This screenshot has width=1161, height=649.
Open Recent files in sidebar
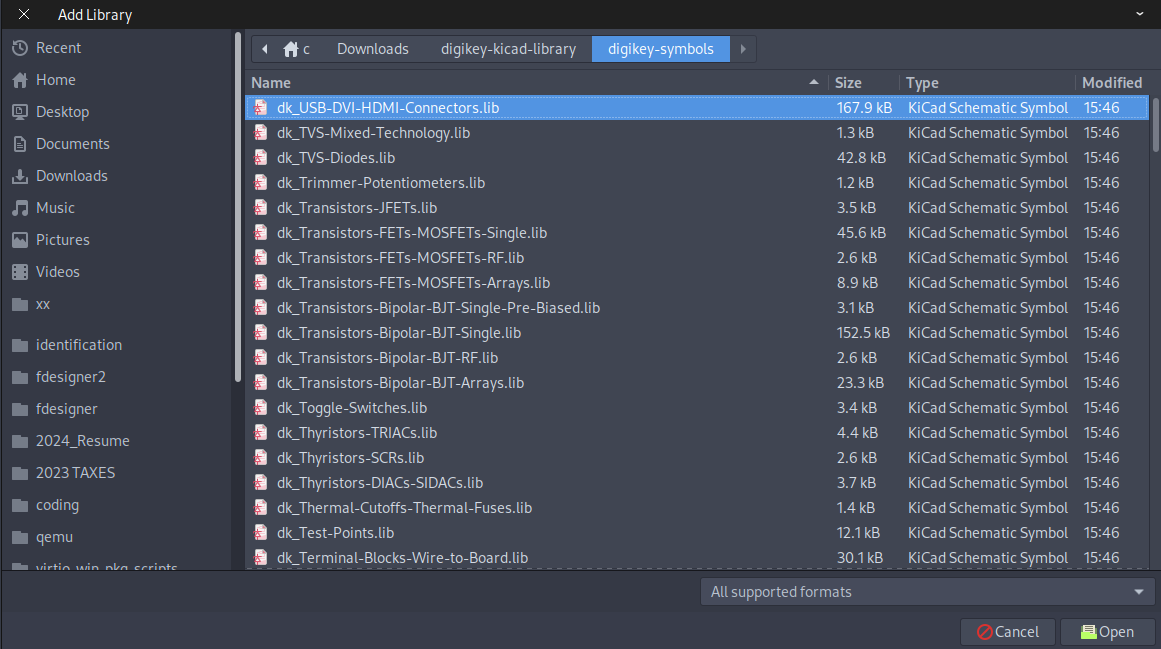(58, 48)
